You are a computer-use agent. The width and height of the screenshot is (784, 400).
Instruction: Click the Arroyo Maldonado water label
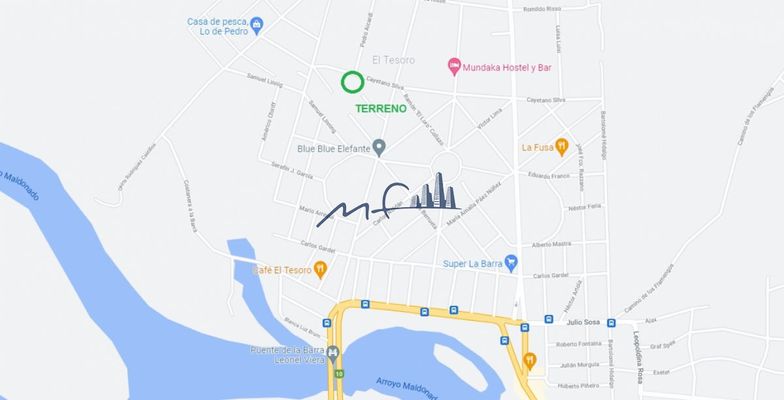[x=406, y=389]
